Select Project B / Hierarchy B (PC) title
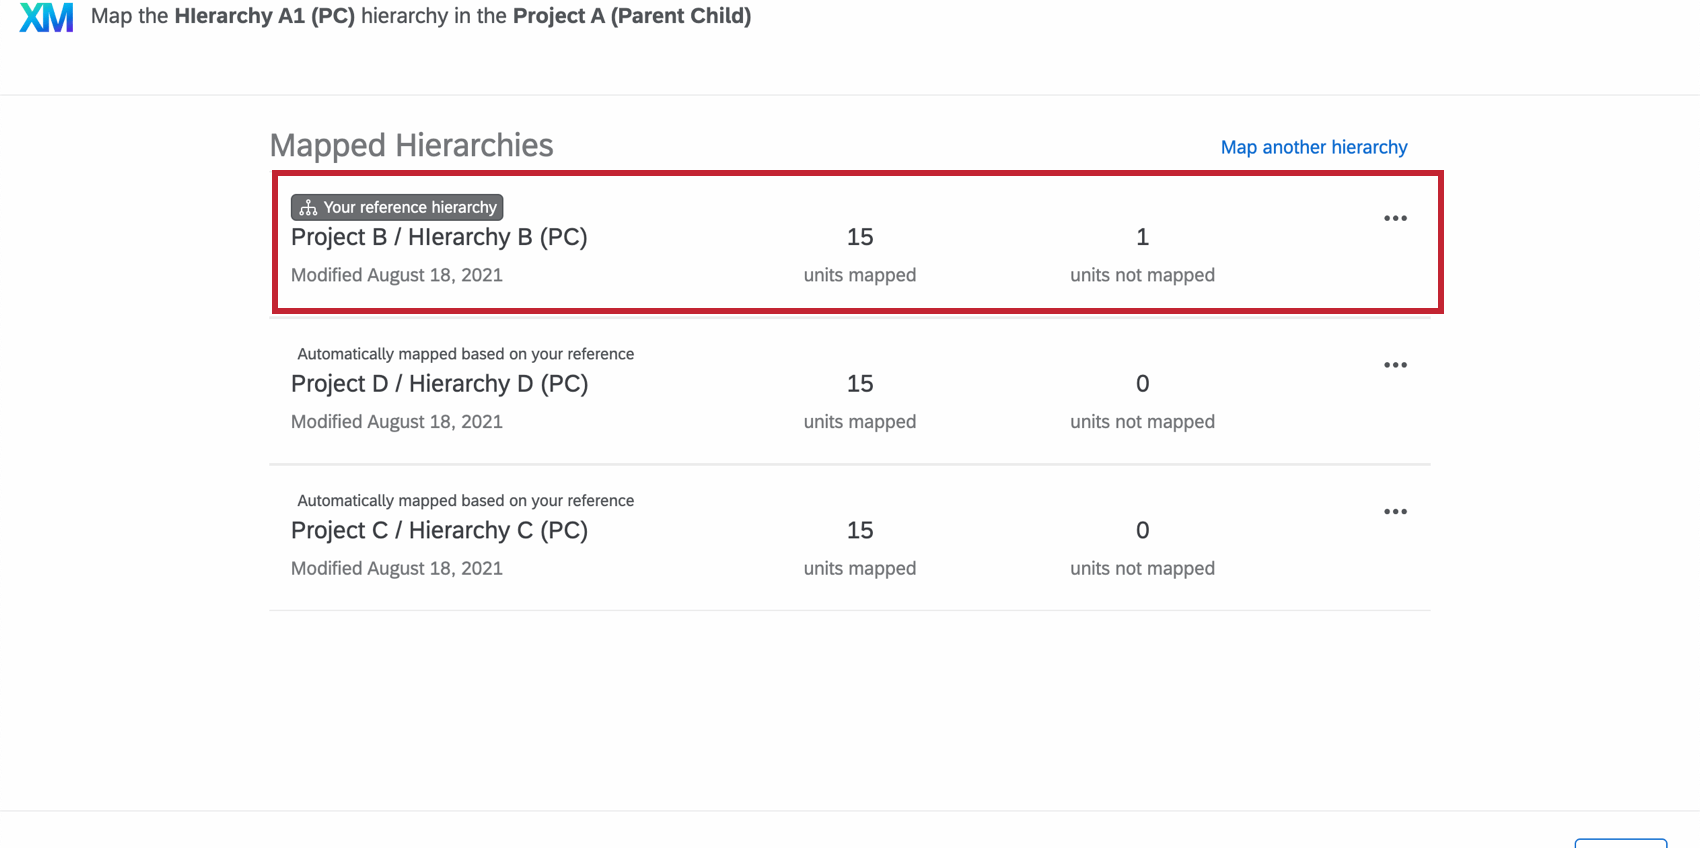 click(x=439, y=237)
